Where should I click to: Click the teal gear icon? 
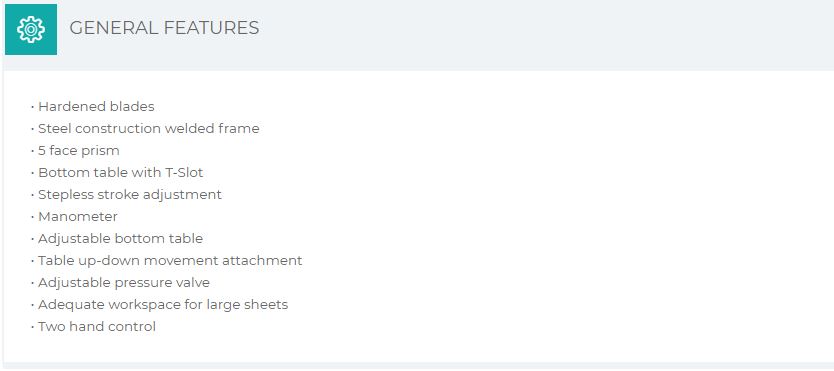coord(31,29)
